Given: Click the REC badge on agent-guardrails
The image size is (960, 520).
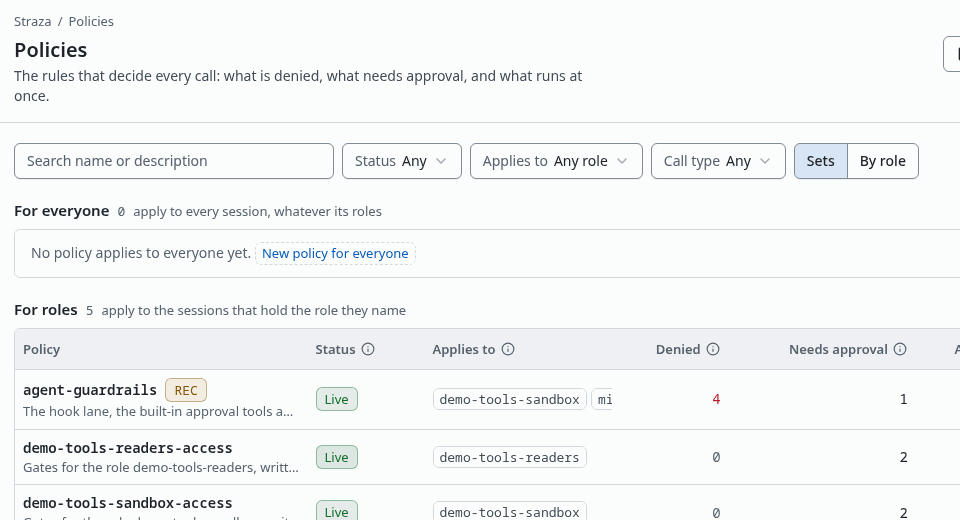Looking at the screenshot, I should (x=186, y=390).
